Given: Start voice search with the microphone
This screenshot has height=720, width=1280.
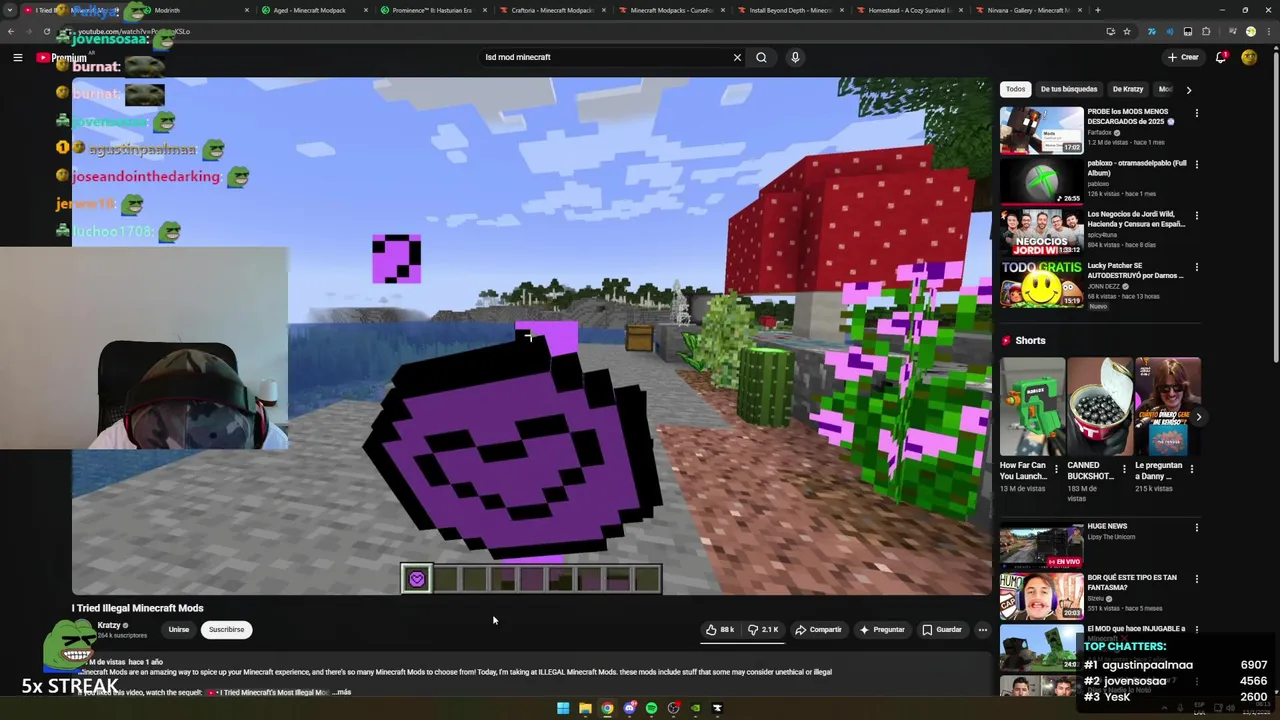Looking at the screenshot, I should point(795,57).
